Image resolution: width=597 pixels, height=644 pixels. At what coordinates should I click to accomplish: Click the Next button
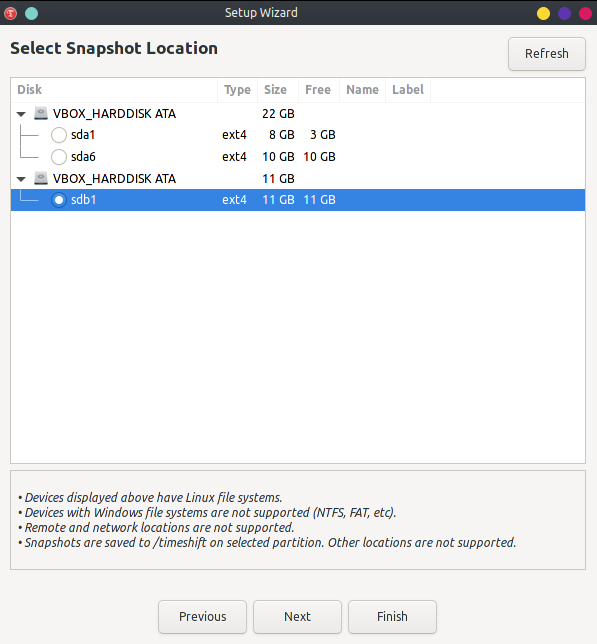point(297,616)
